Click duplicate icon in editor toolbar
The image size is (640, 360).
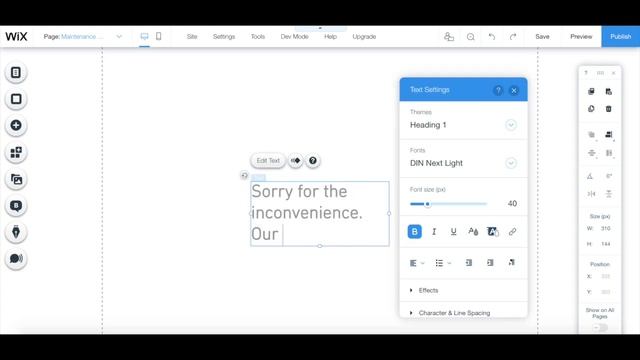(x=591, y=109)
